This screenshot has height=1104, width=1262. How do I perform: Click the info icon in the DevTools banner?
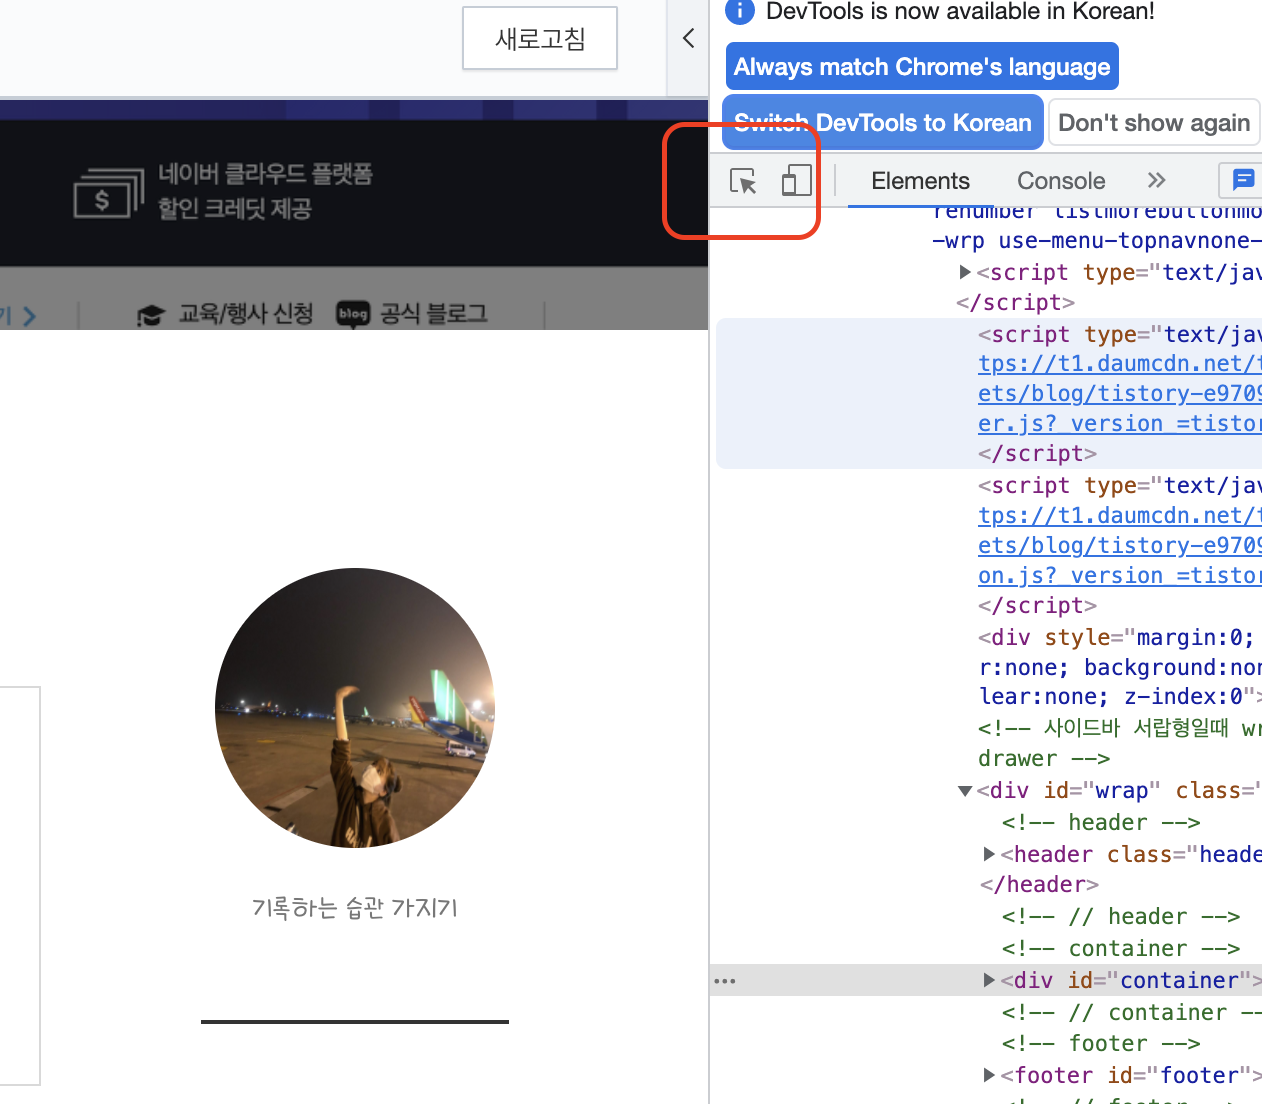pos(739,11)
